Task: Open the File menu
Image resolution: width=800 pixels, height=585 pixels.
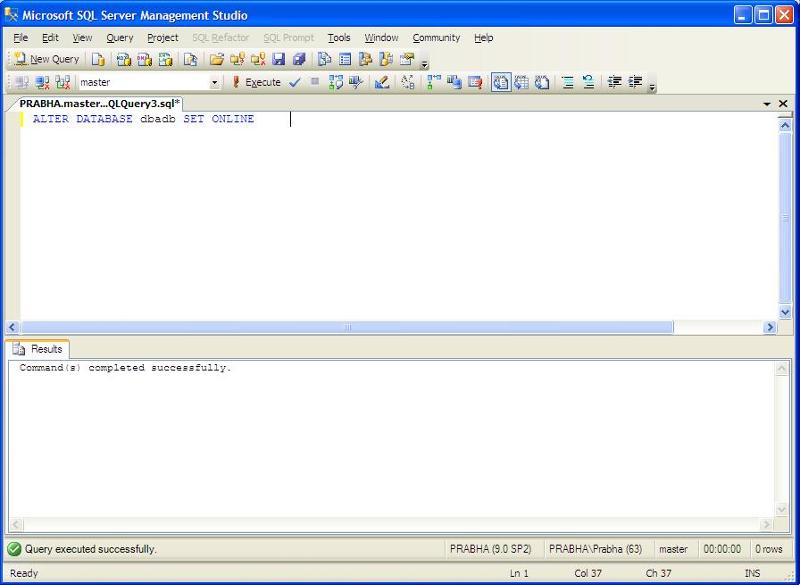Action: coord(20,38)
